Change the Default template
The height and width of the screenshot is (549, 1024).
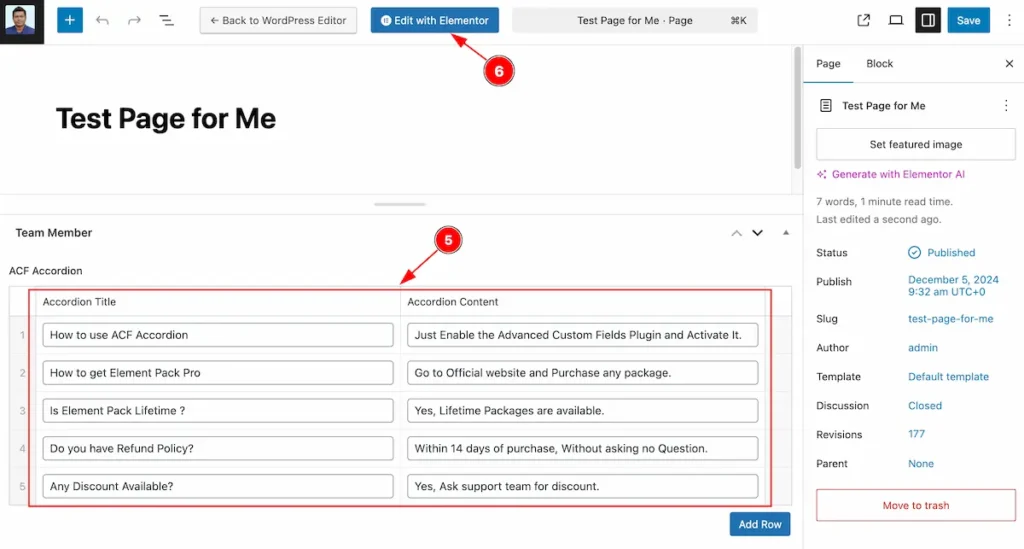(x=948, y=377)
